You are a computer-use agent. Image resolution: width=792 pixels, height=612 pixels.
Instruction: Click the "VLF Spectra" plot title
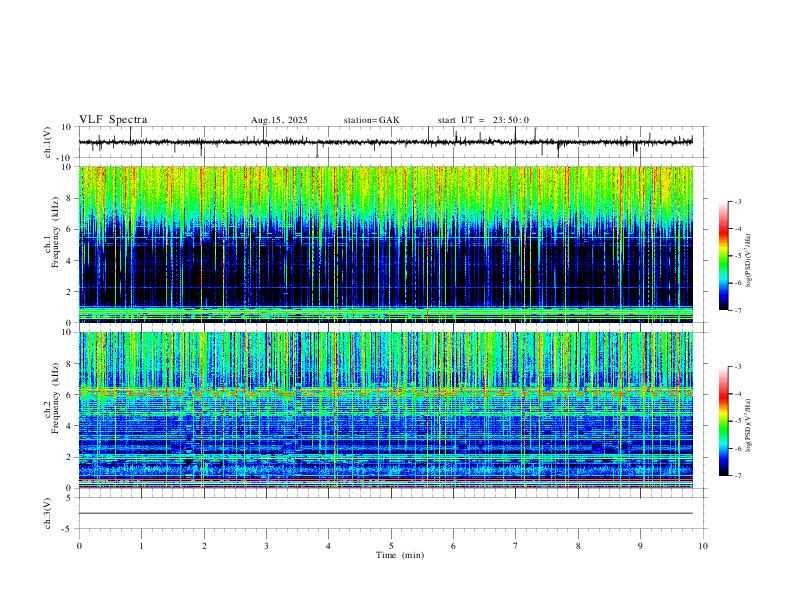113,120
